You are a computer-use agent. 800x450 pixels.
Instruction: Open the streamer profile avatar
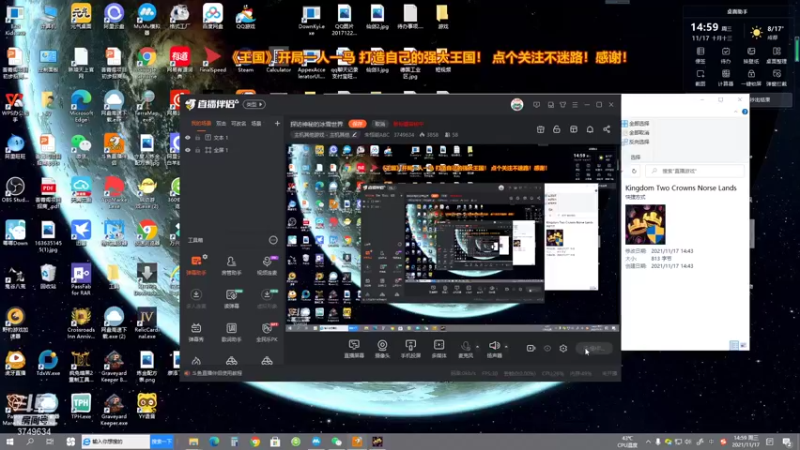(517, 105)
